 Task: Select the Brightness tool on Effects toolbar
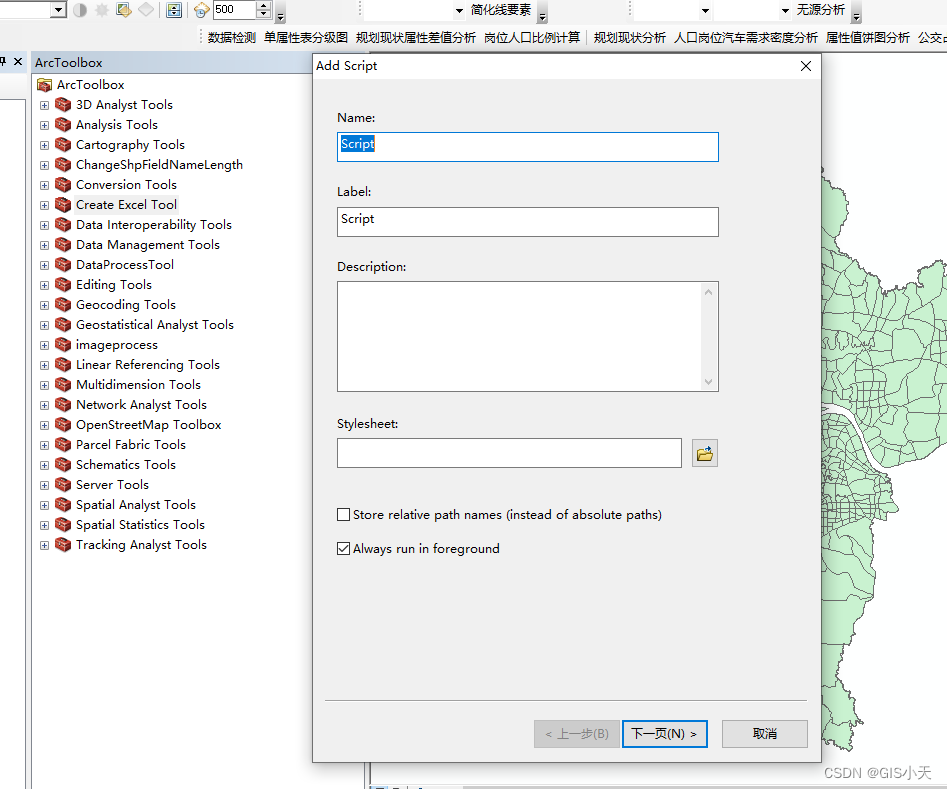coord(101,10)
